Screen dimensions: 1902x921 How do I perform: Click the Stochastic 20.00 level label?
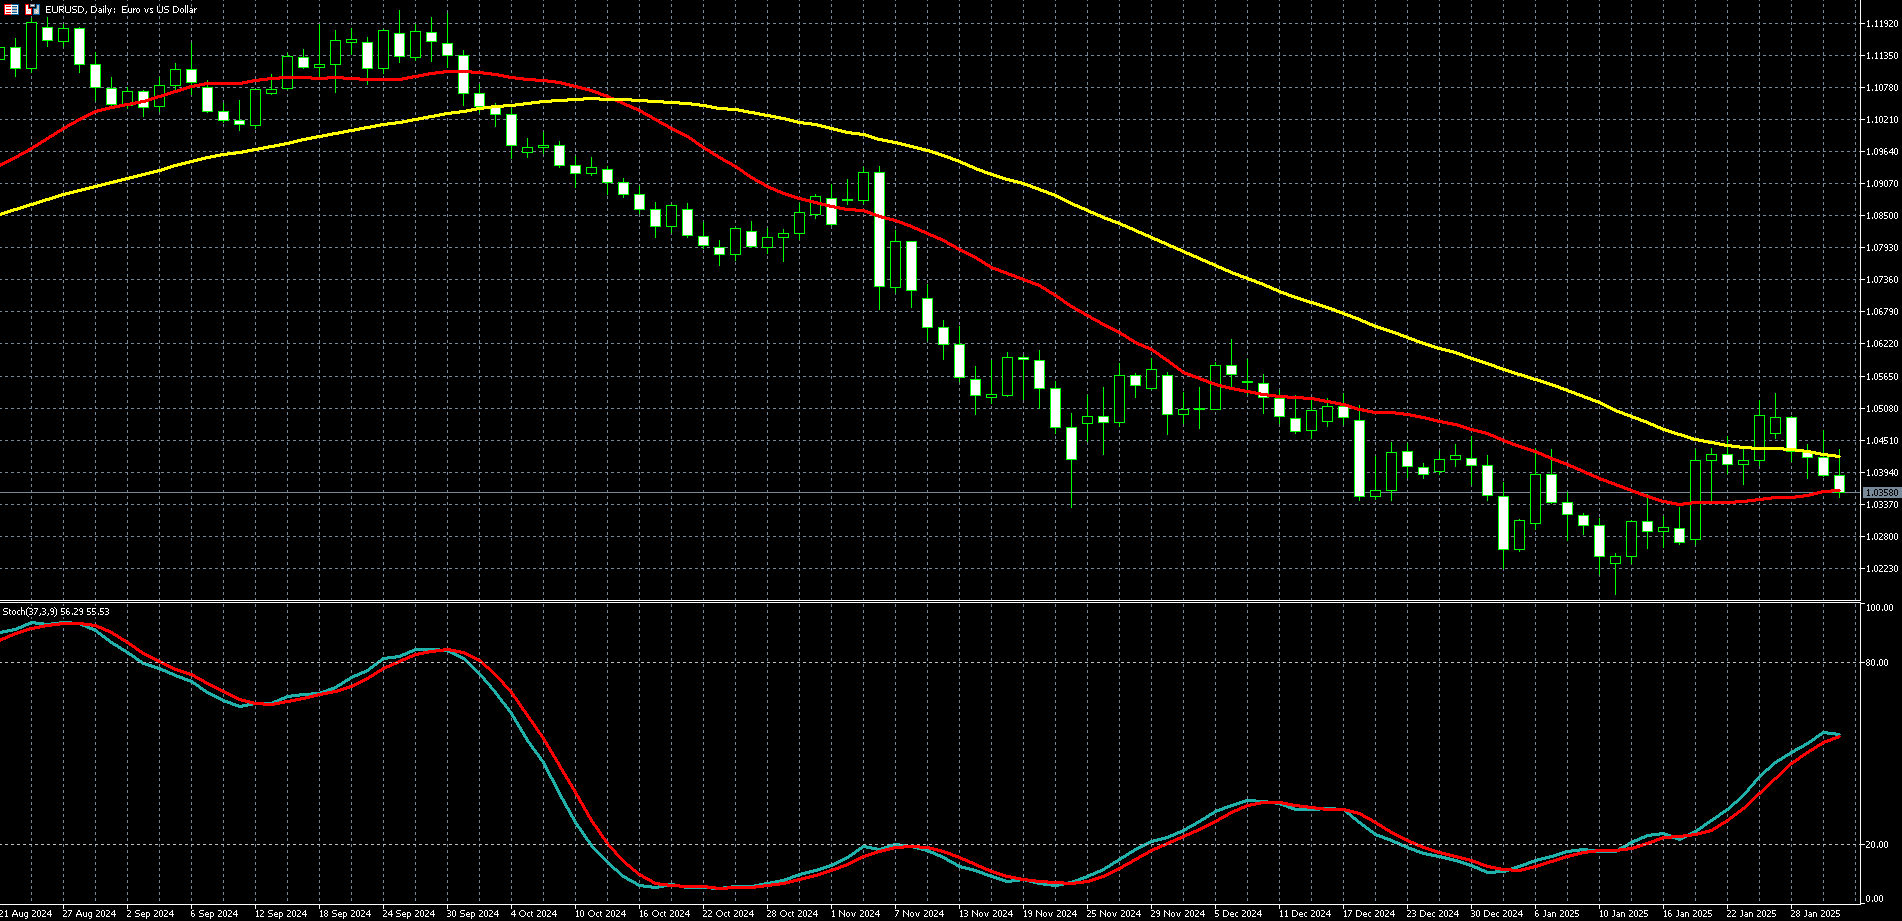tap(1877, 845)
